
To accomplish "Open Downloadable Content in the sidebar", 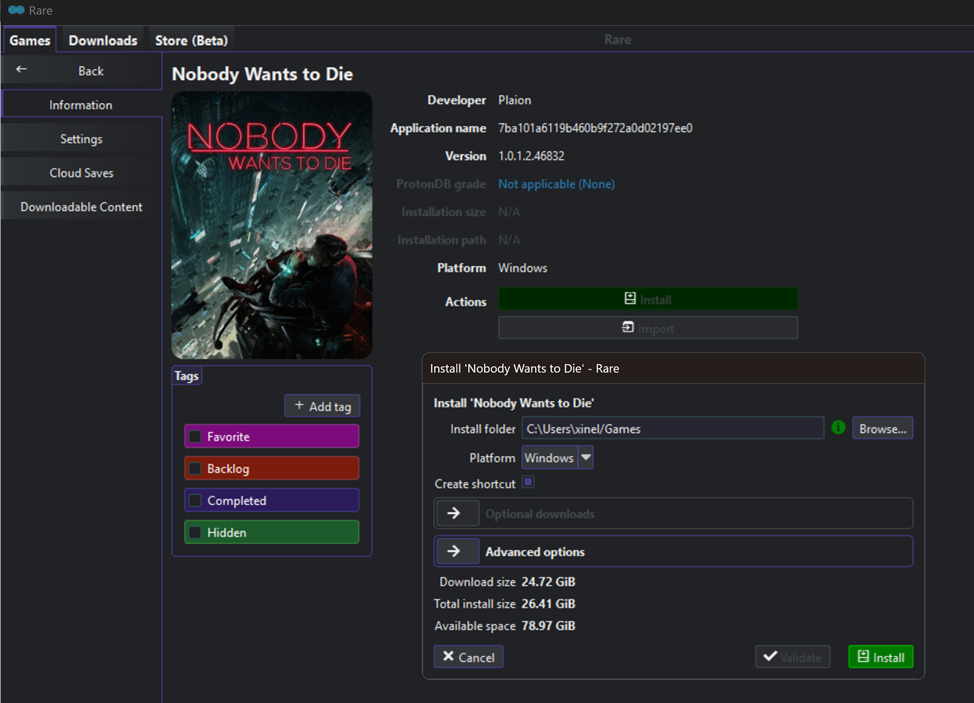I will (x=81, y=207).
